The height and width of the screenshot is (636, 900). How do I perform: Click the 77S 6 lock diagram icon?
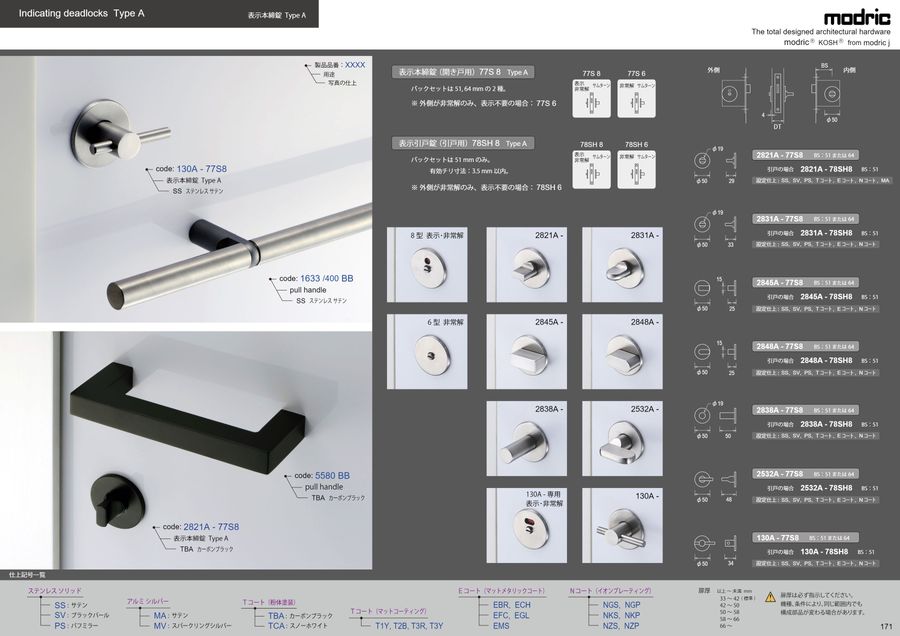(x=637, y=99)
